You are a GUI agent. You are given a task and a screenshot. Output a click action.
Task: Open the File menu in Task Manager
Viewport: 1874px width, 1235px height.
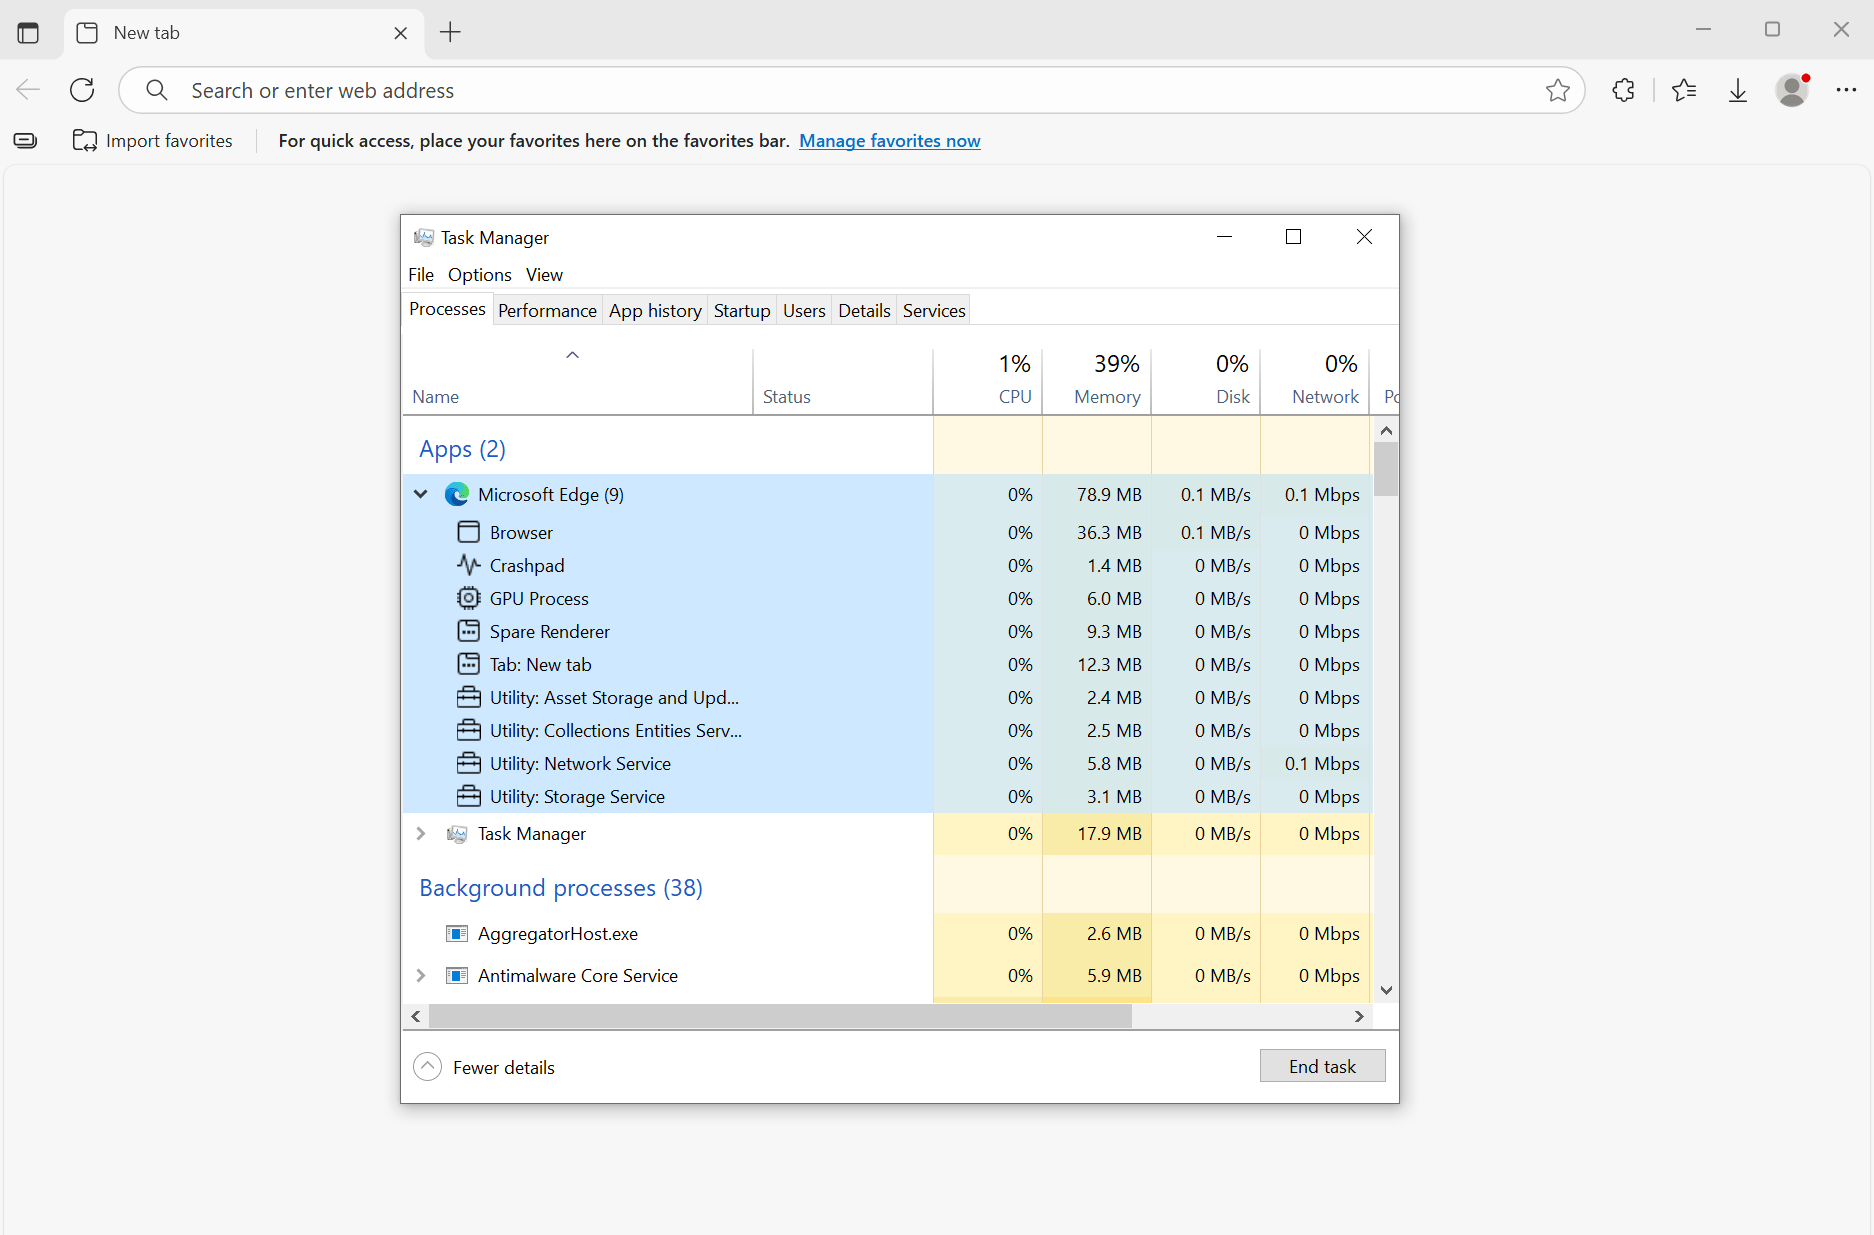[421, 275]
